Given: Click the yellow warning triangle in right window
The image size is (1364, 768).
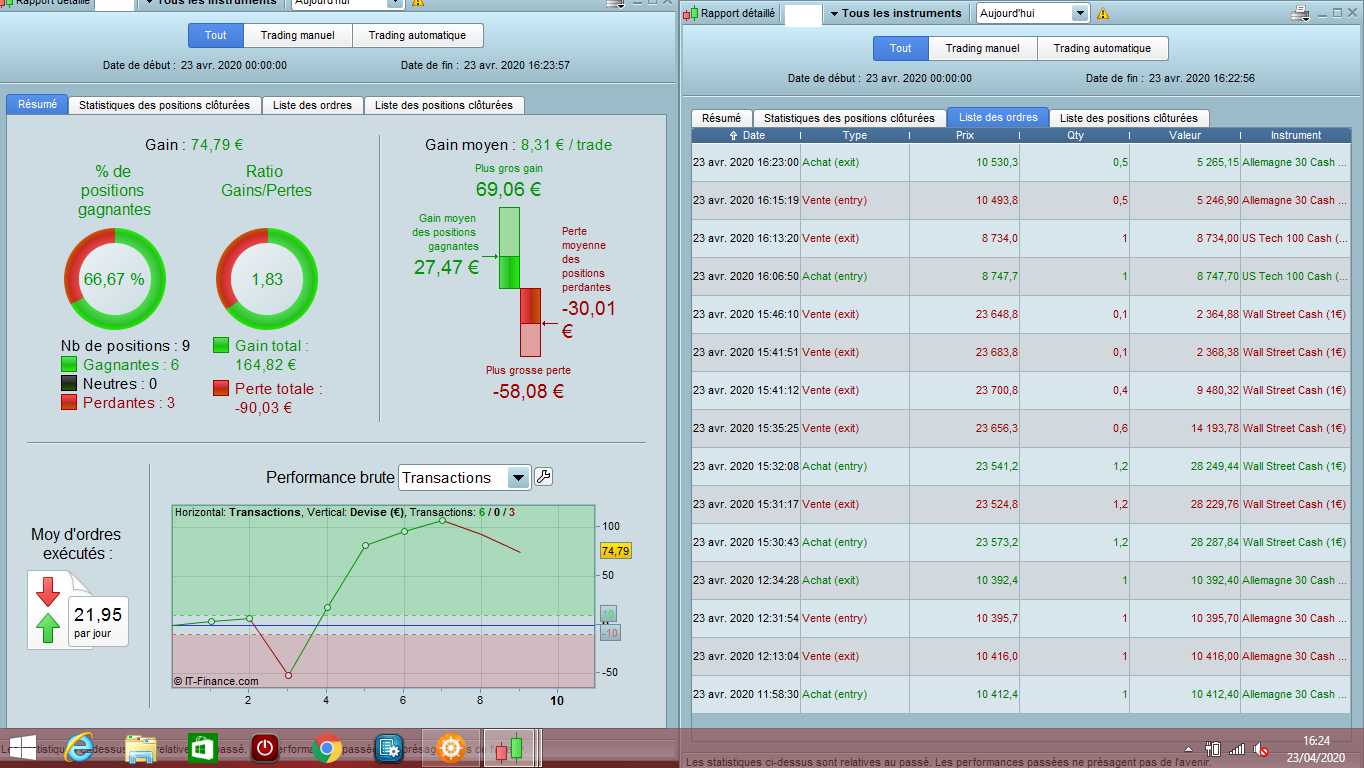Looking at the screenshot, I should pos(1103,14).
